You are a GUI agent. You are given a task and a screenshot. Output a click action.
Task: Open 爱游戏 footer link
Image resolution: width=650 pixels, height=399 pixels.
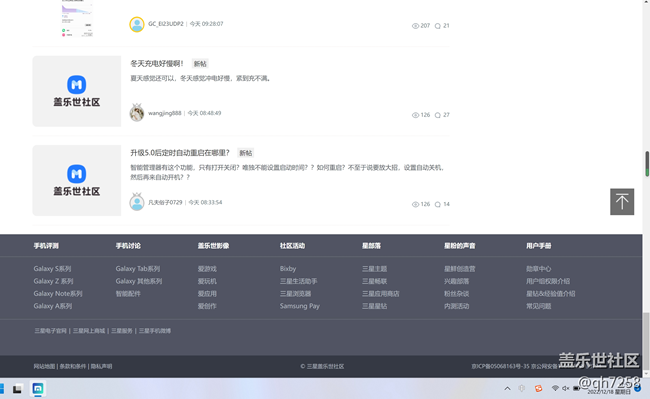click(x=207, y=268)
